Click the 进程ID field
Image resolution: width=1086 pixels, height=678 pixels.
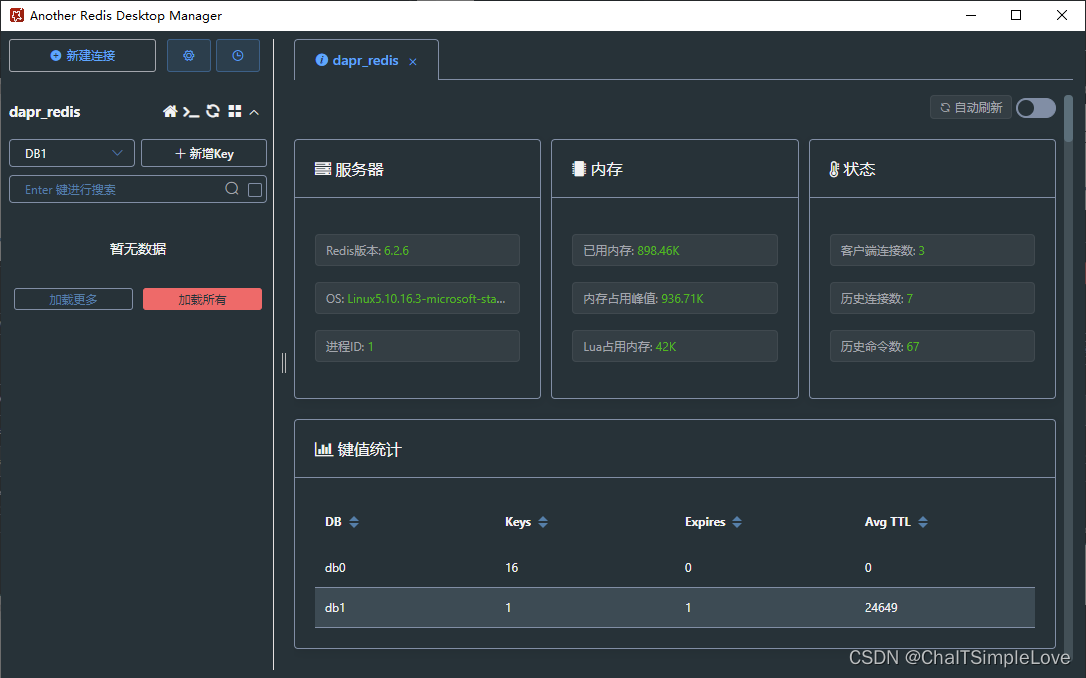417,346
